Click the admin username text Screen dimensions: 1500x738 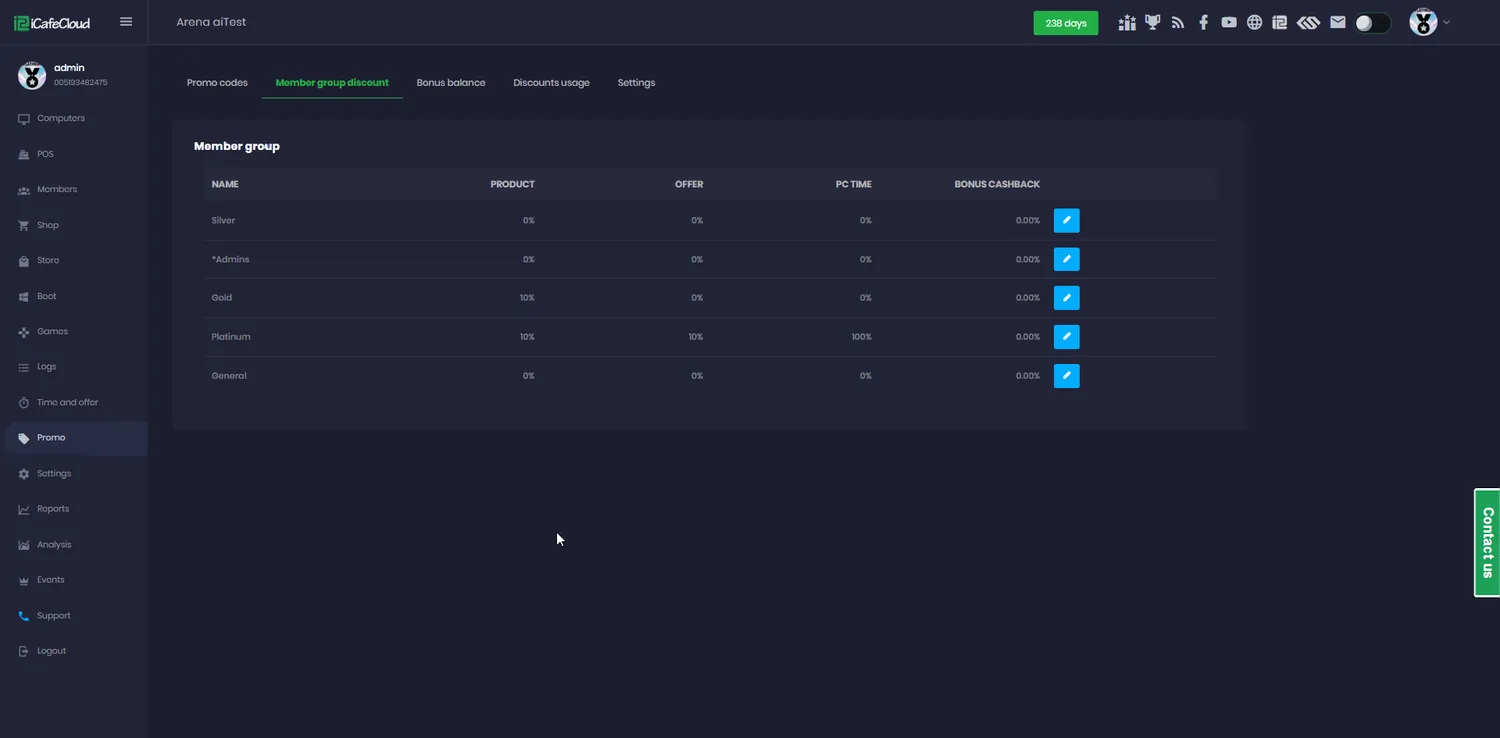pos(69,68)
